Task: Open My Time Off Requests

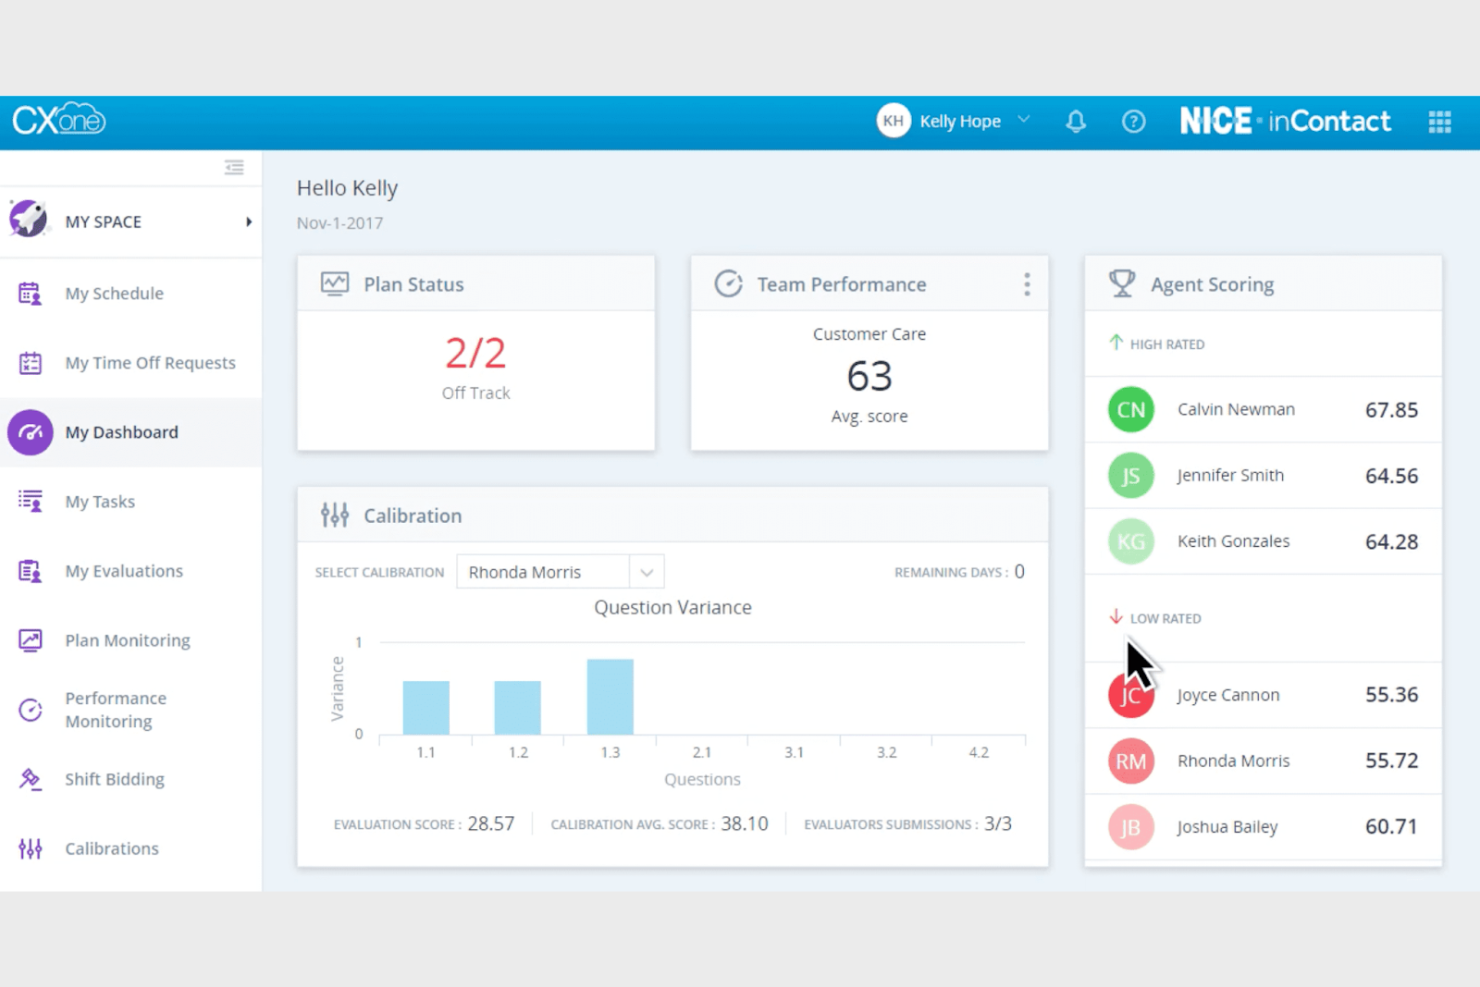Action: pos(150,362)
